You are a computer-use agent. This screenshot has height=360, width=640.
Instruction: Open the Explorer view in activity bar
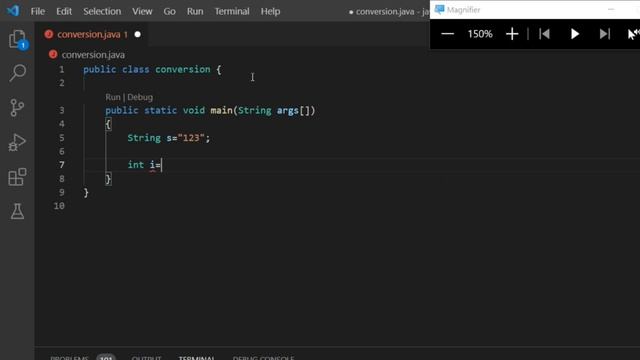[x=17, y=39]
